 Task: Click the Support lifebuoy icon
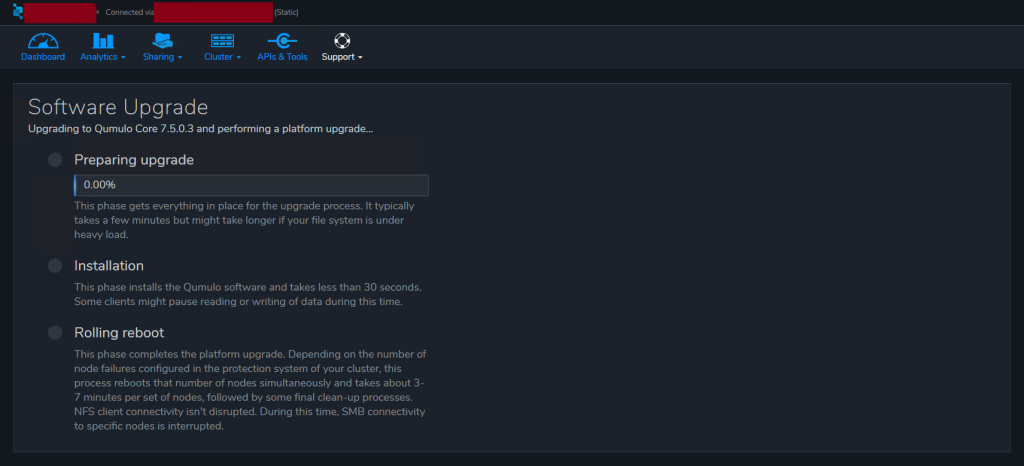[342, 41]
